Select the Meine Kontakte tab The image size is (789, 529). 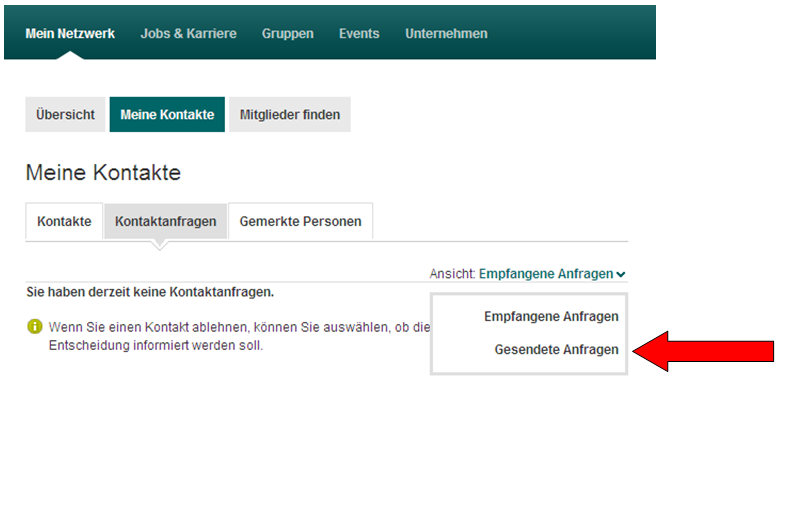(x=167, y=115)
